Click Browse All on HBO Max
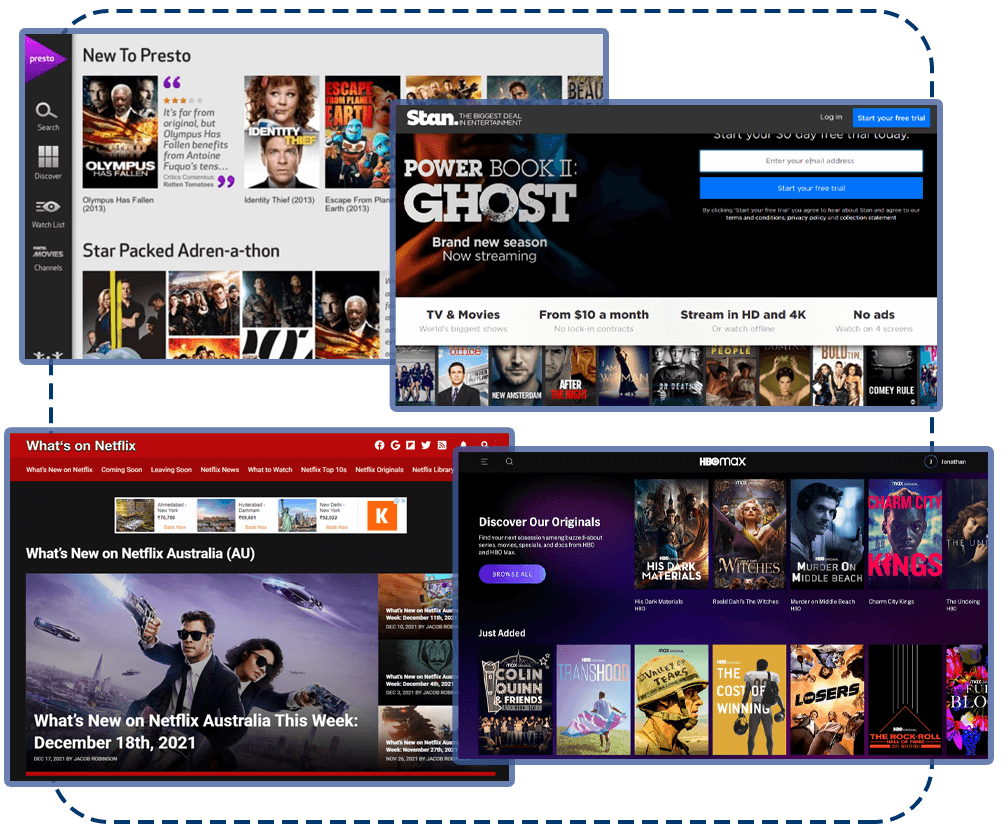Image resolution: width=1007 pixels, height=831 pixels. 512,574
